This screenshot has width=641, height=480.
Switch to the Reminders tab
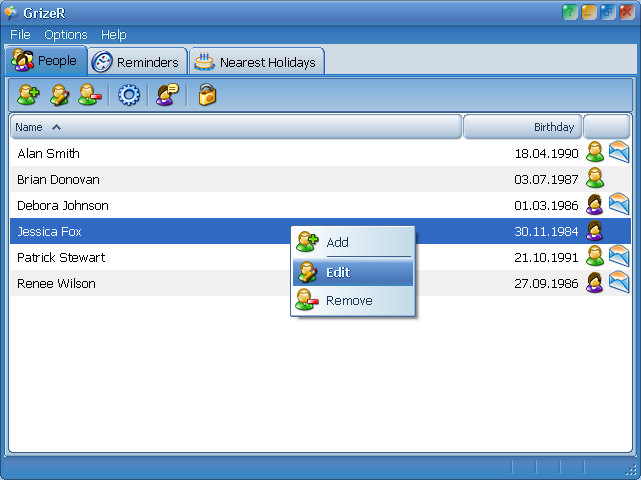click(x=138, y=62)
